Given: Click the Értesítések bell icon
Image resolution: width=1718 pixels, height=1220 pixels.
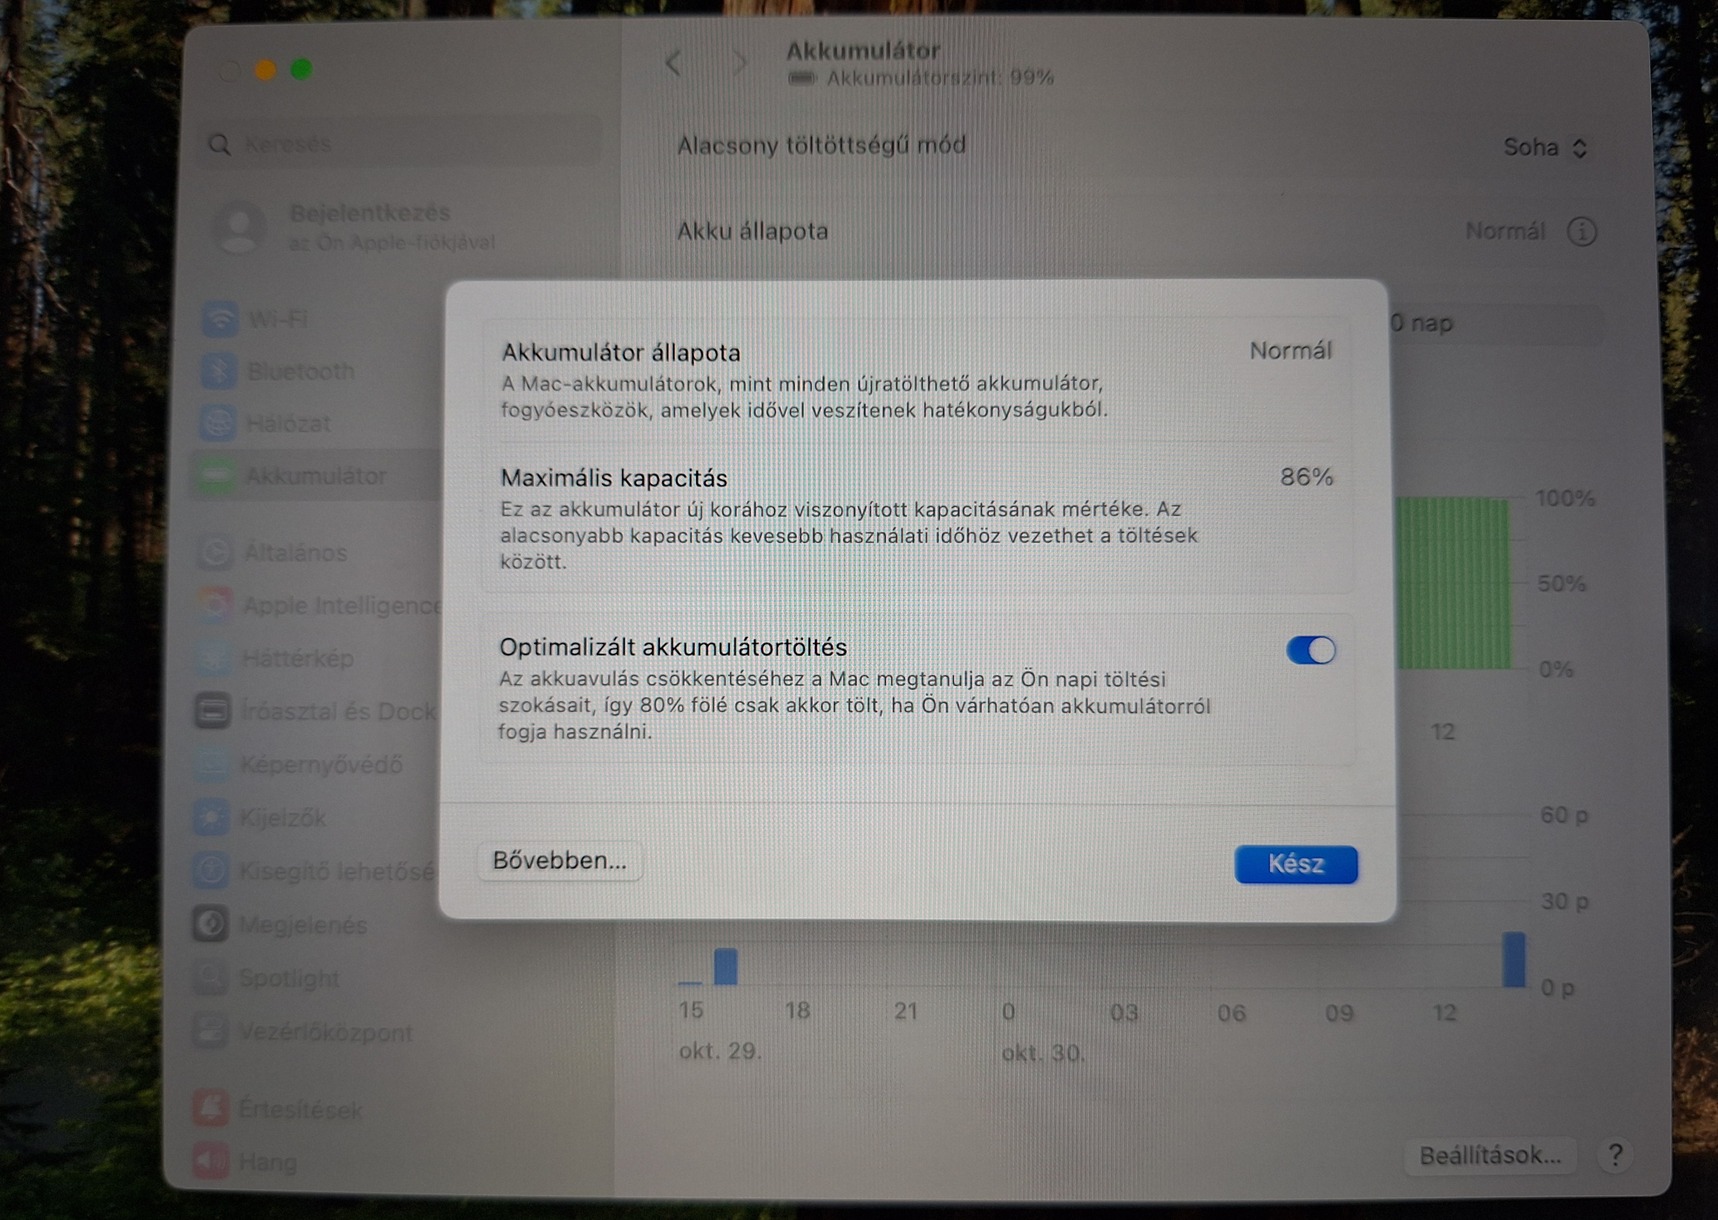Looking at the screenshot, I should [x=210, y=1108].
